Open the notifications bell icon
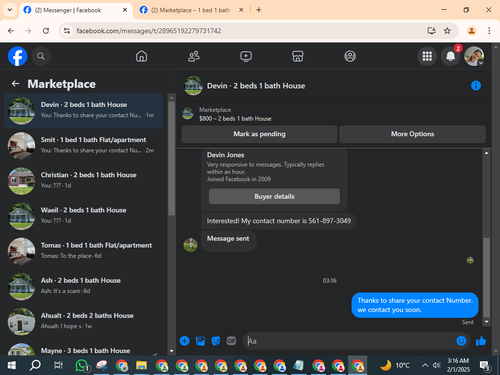Viewport: 500px width, 375px height. coord(451,56)
